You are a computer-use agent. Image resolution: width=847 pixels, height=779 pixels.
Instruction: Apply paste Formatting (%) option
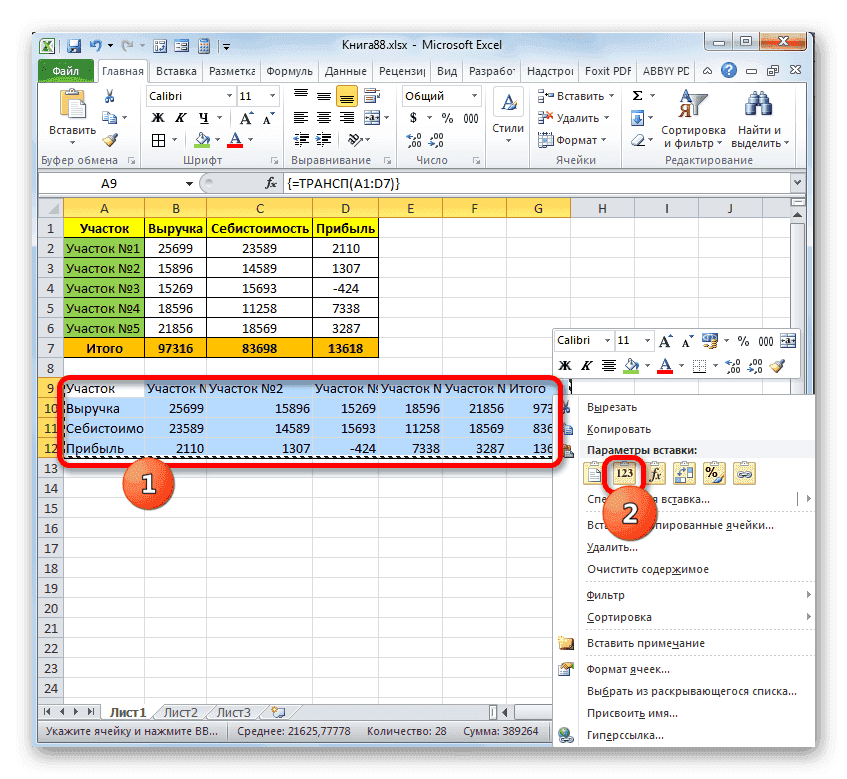tap(713, 472)
